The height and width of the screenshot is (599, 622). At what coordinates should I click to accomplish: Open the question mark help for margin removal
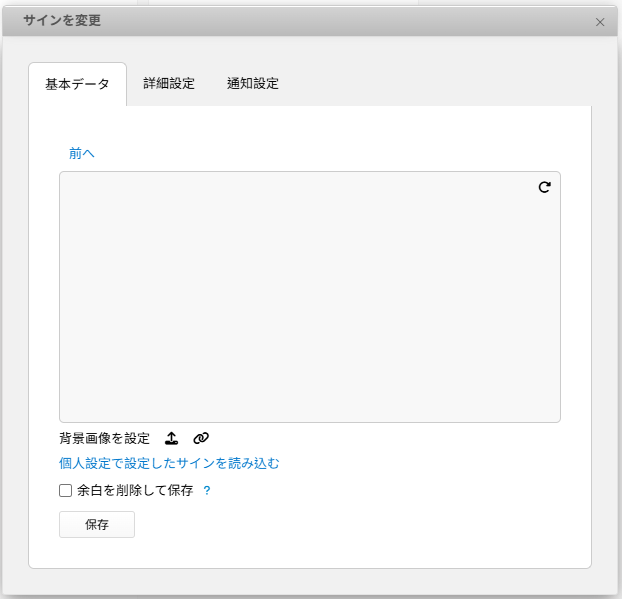(207, 491)
